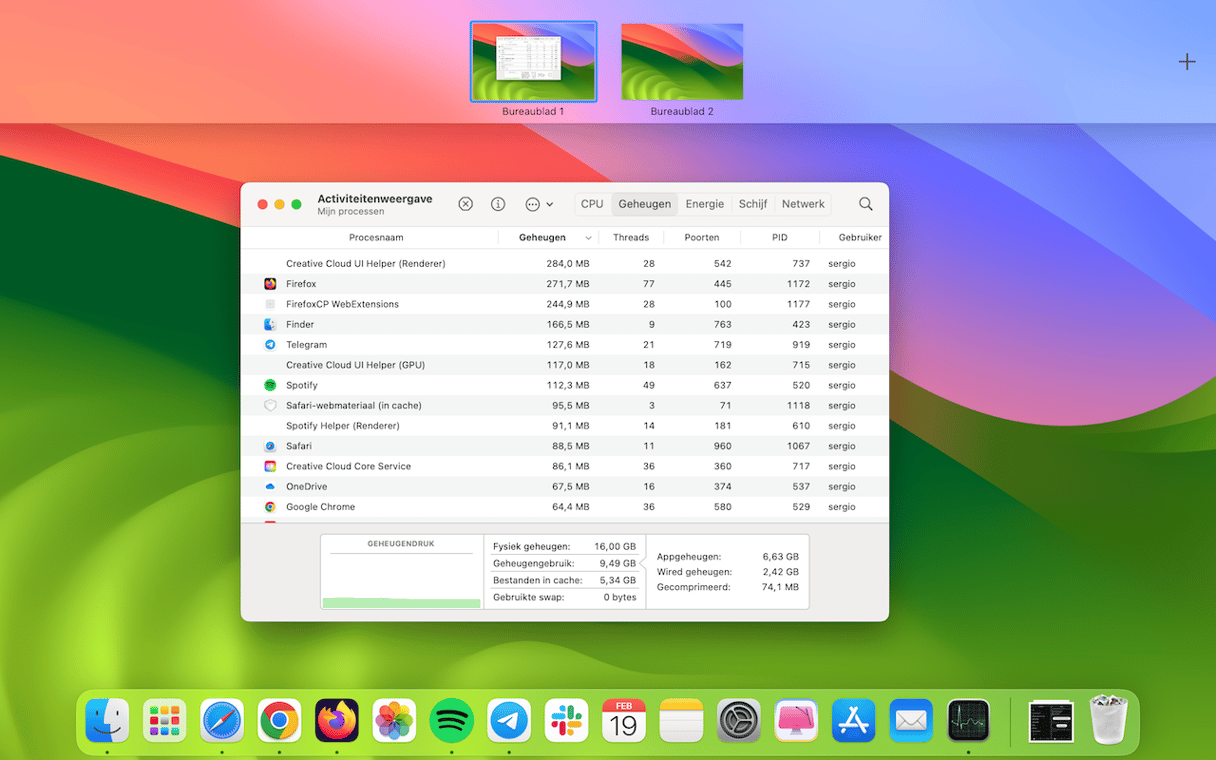Image resolution: width=1216 pixels, height=760 pixels.
Task: Open Spotify from the Dock
Action: [451, 720]
